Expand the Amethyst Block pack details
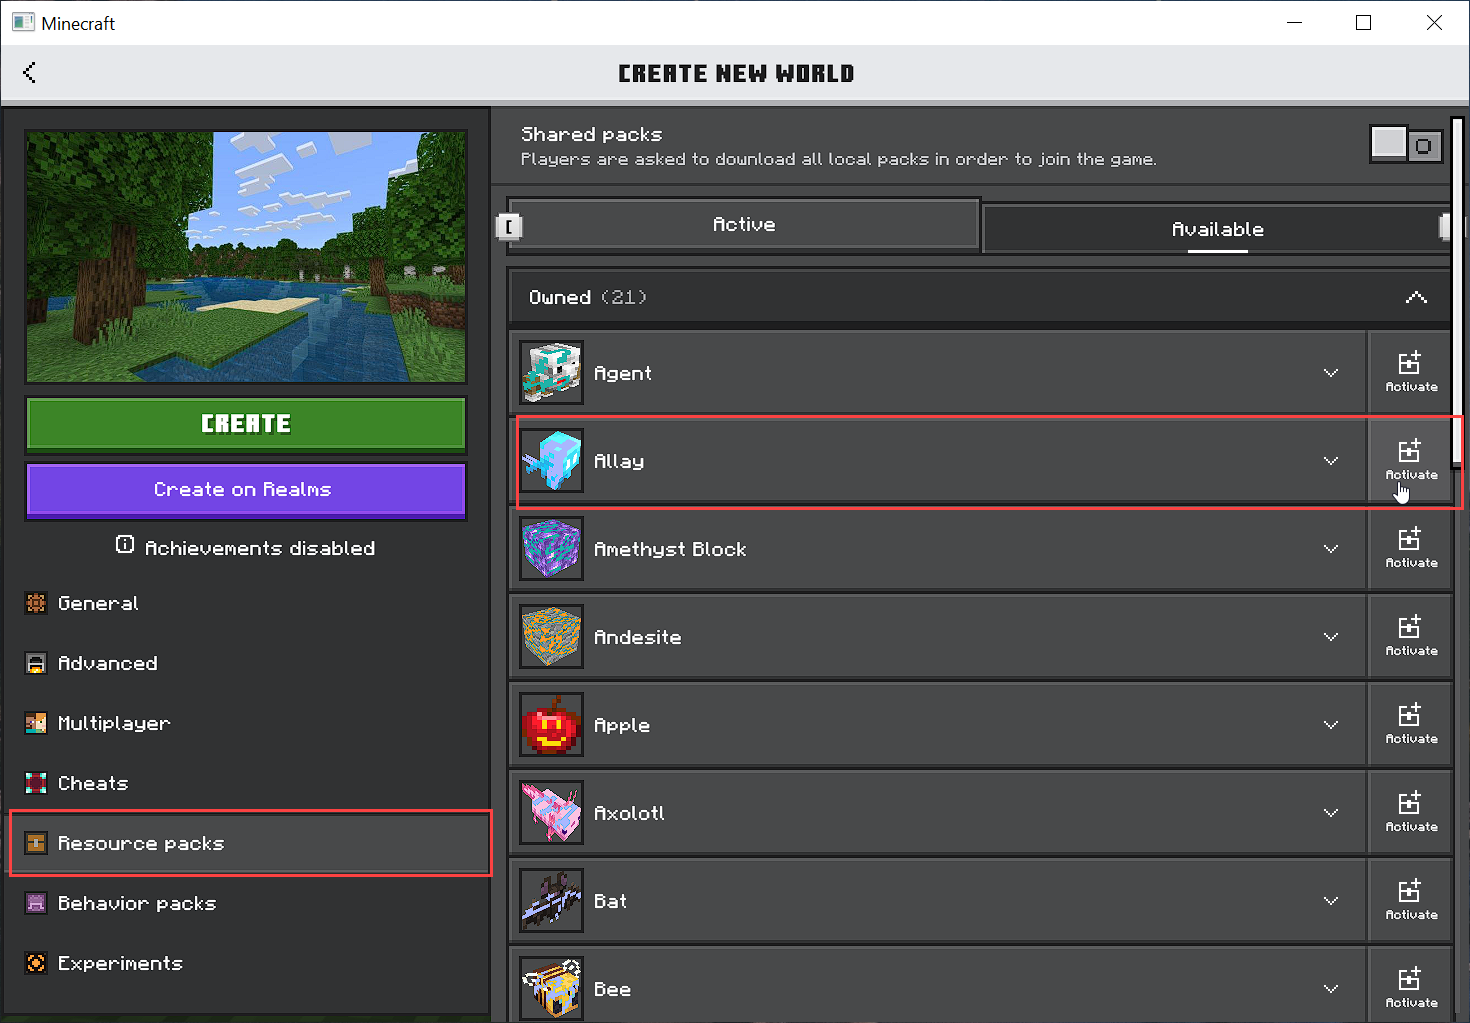The height and width of the screenshot is (1023, 1470). [1331, 549]
